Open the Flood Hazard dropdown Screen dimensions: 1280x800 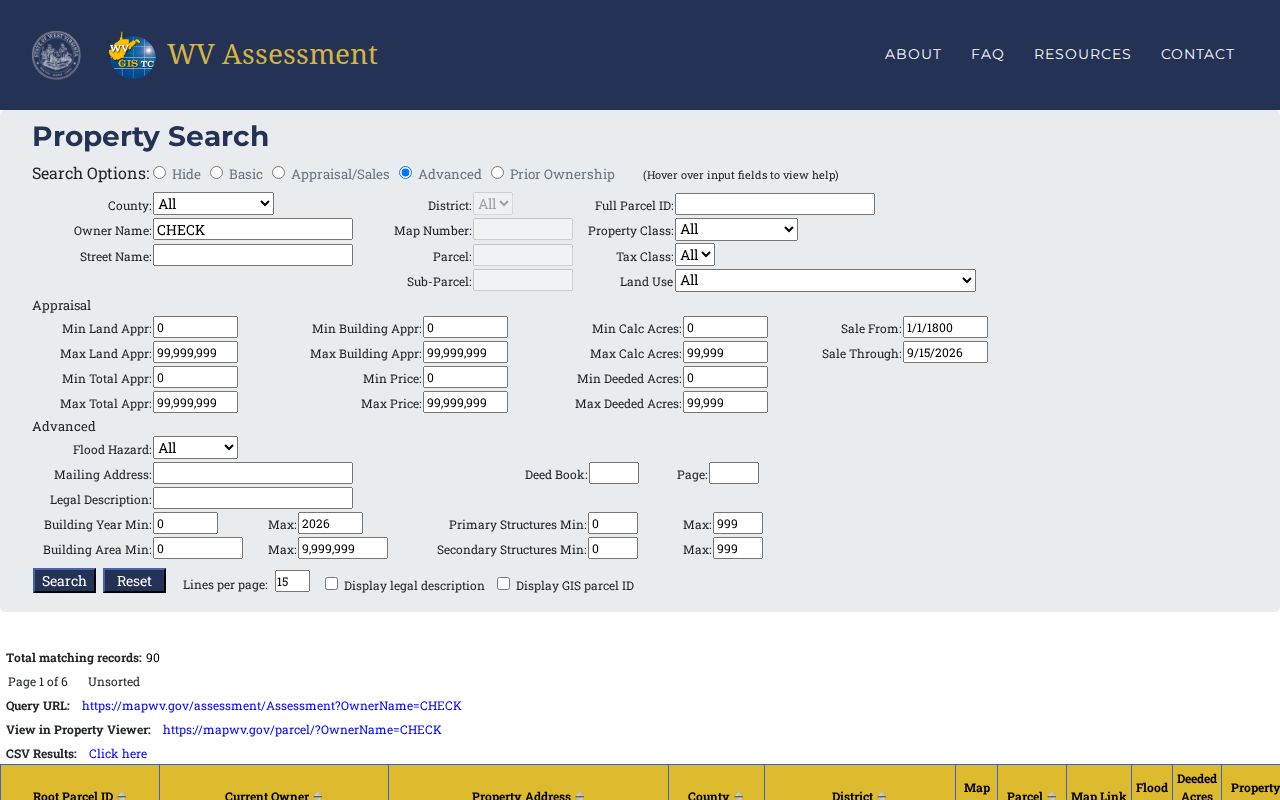click(195, 448)
